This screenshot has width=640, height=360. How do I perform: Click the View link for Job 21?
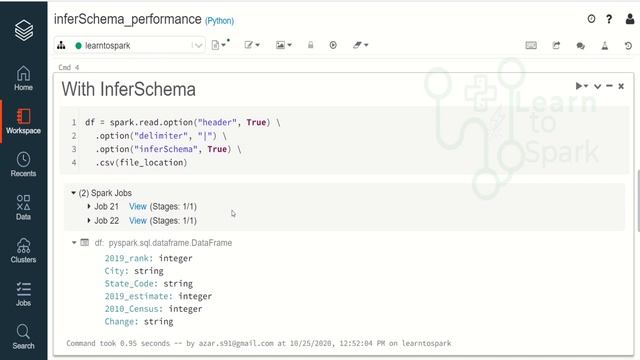coord(138,207)
